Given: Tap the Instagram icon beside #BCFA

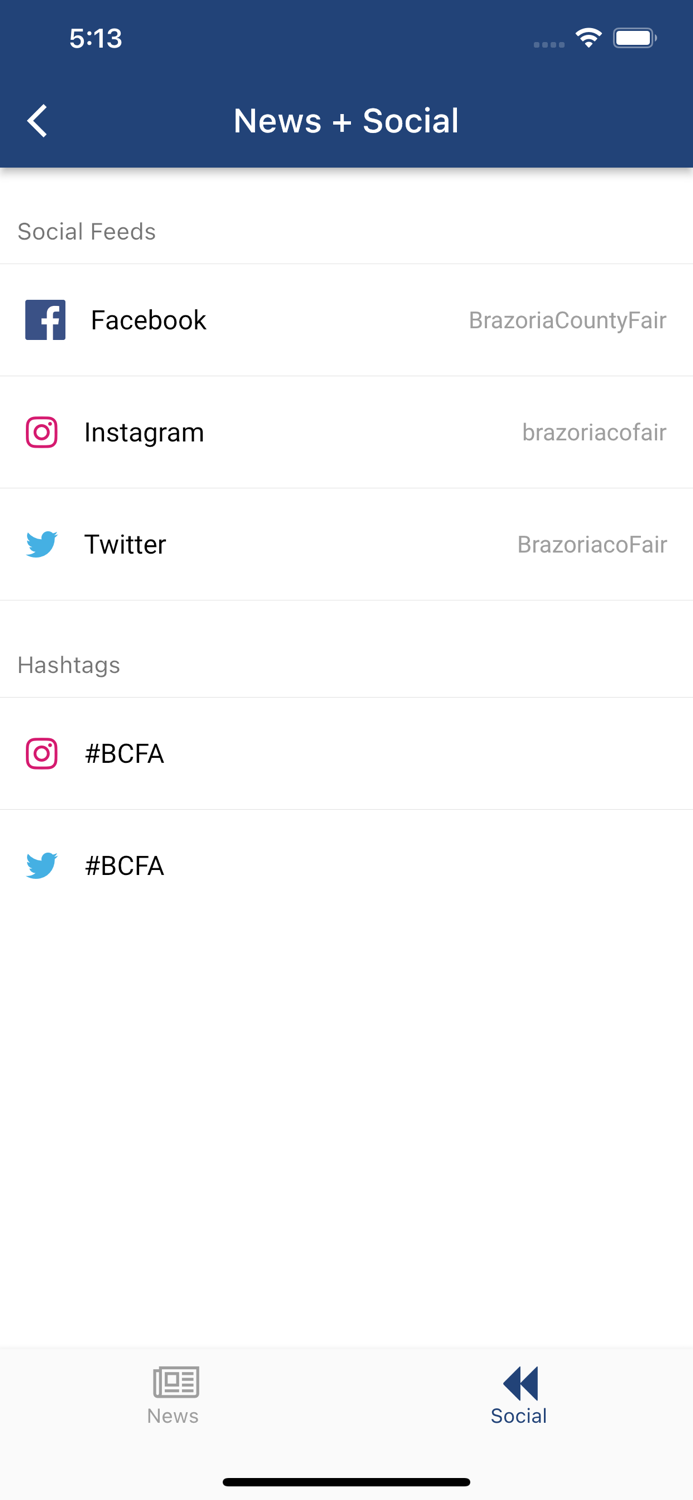Looking at the screenshot, I should coord(42,753).
